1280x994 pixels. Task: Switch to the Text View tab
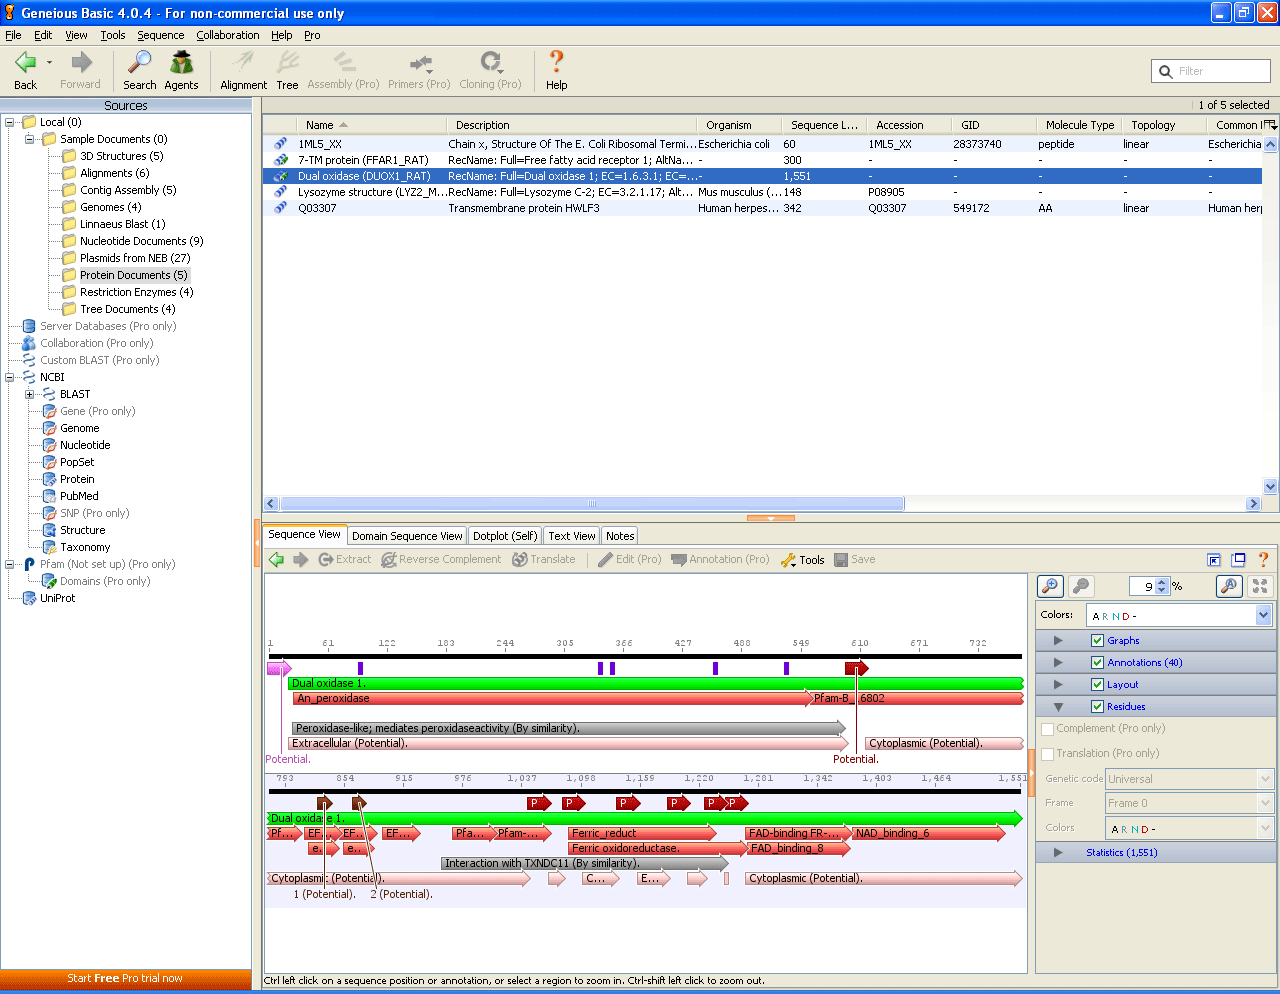572,536
